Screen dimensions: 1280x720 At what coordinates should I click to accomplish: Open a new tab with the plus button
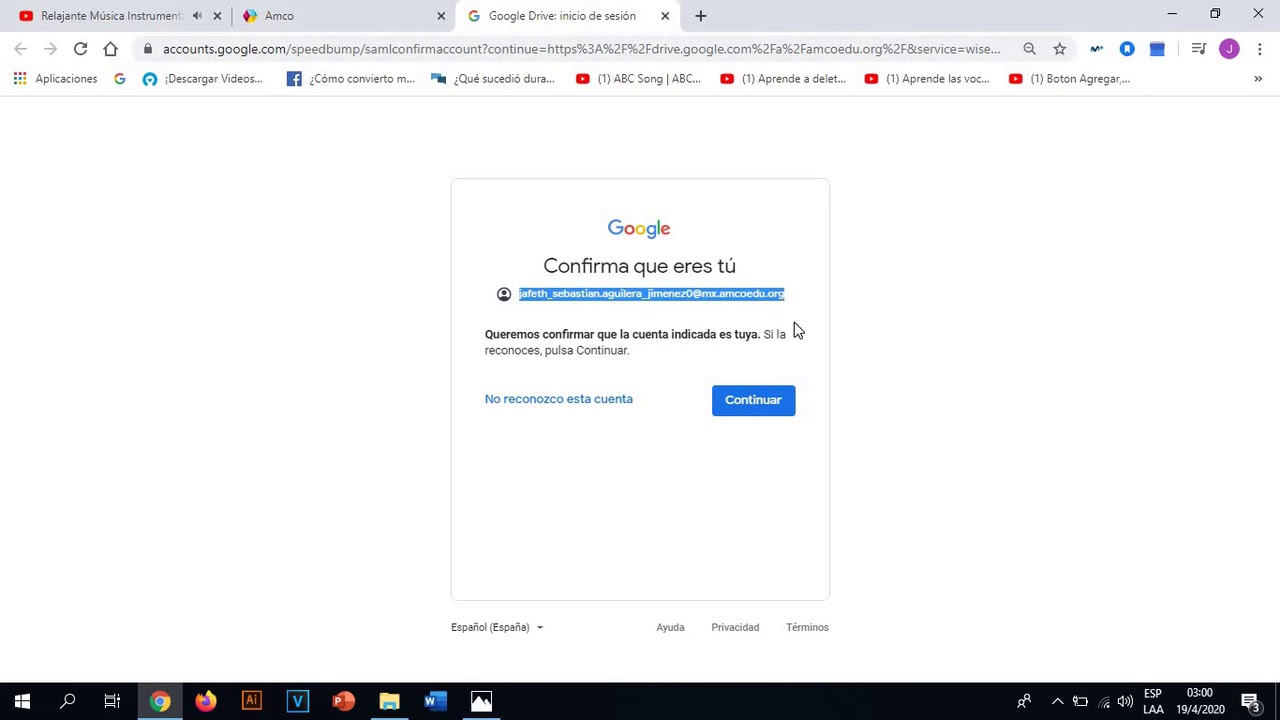[x=700, y=16]
